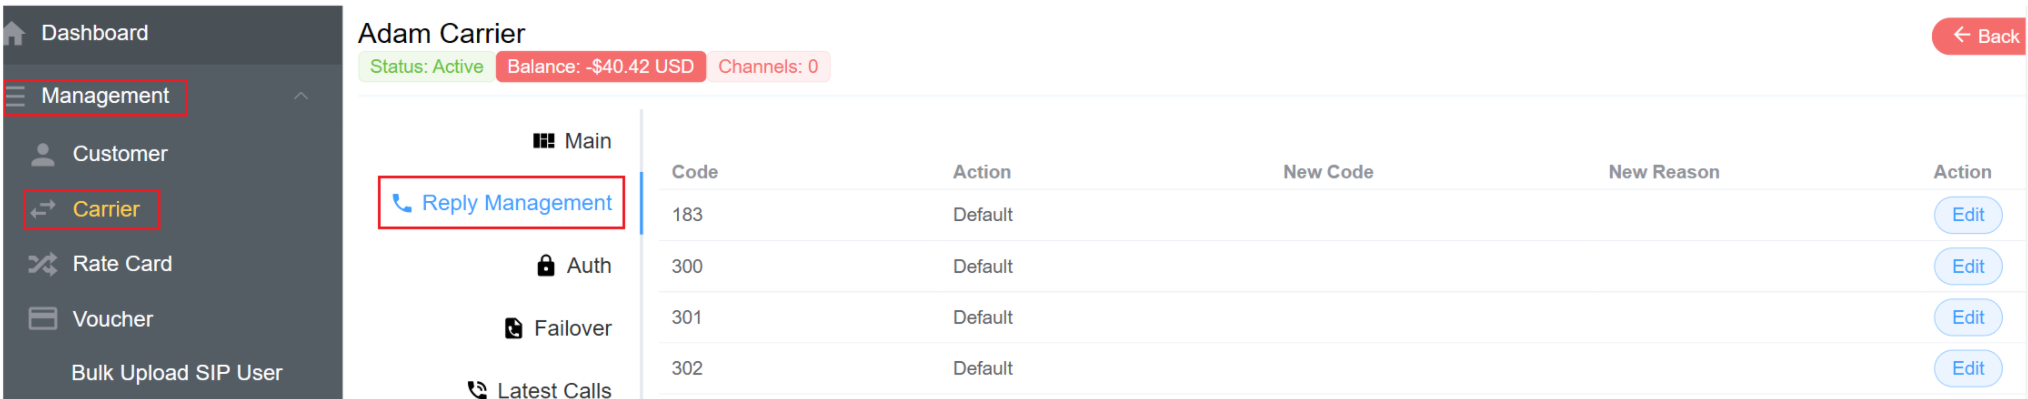Click the Balance -$40.42 USD badge
Screen dimensions: 2028x399
(x=601, y=67)
